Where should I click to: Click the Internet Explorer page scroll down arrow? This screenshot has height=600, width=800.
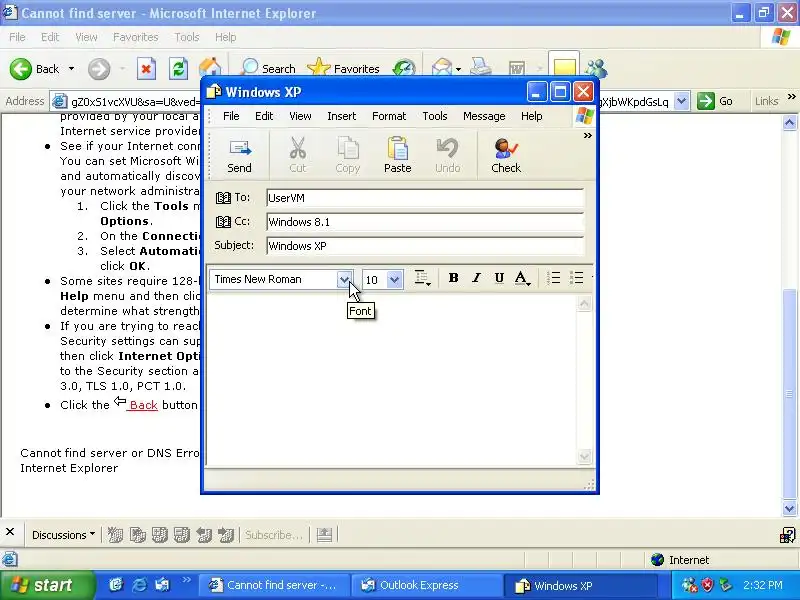tap(789, 509)
